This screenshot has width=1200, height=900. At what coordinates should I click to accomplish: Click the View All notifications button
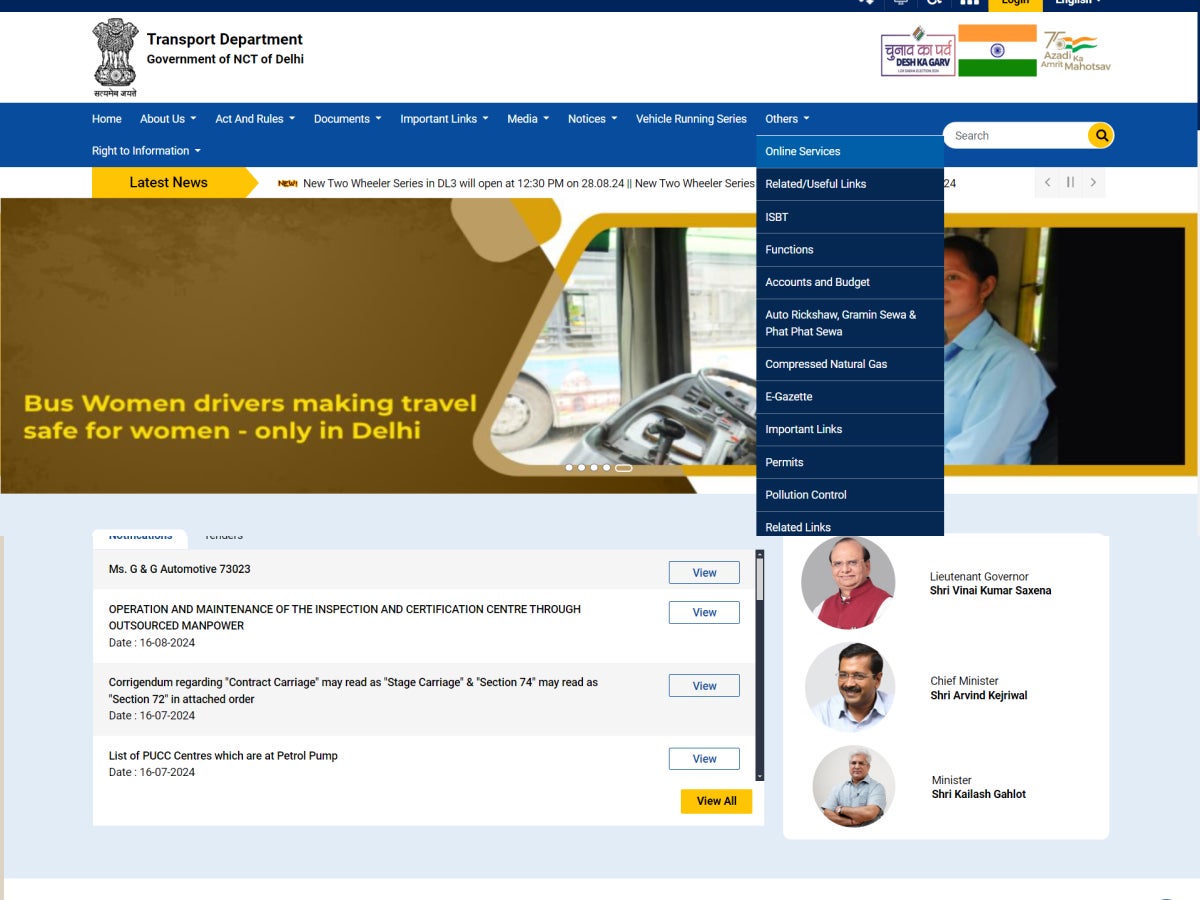(x=716, y=801)
